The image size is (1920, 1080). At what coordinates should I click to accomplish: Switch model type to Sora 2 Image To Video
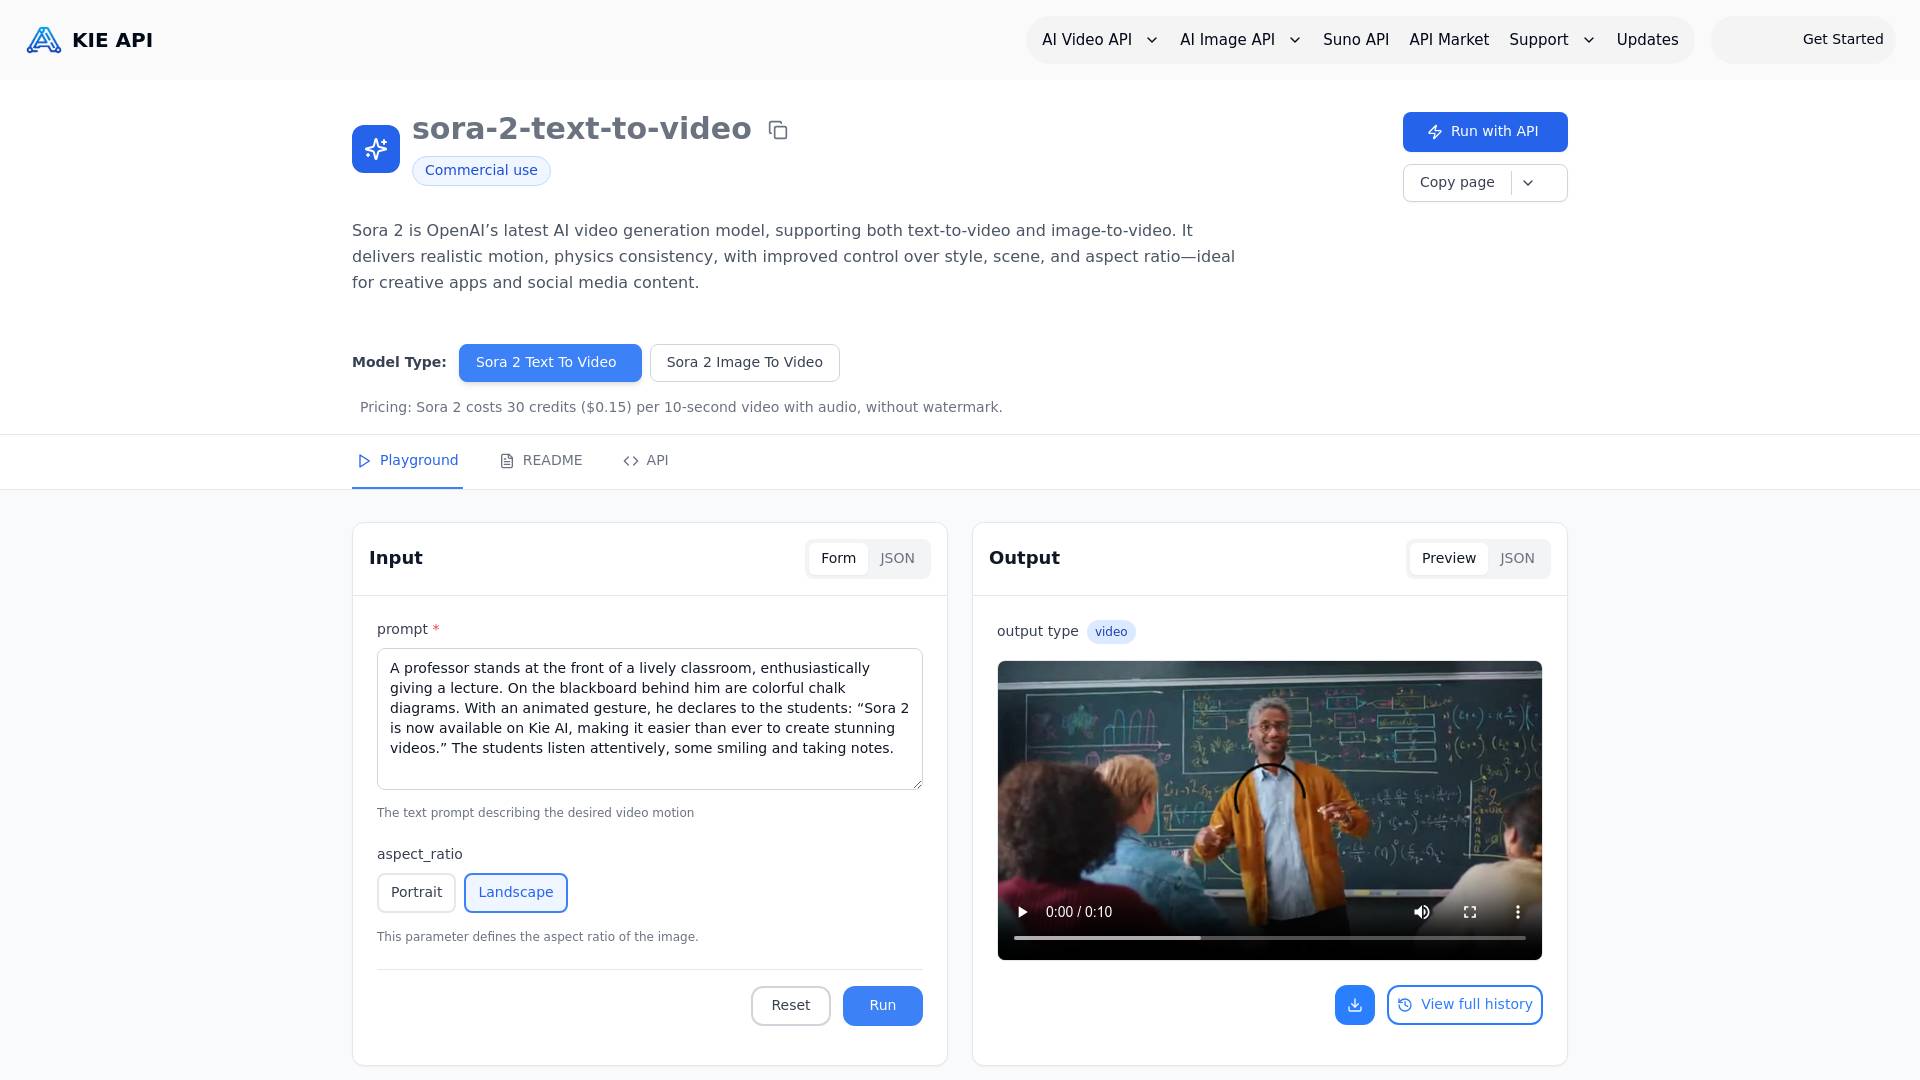click(744, 363)
